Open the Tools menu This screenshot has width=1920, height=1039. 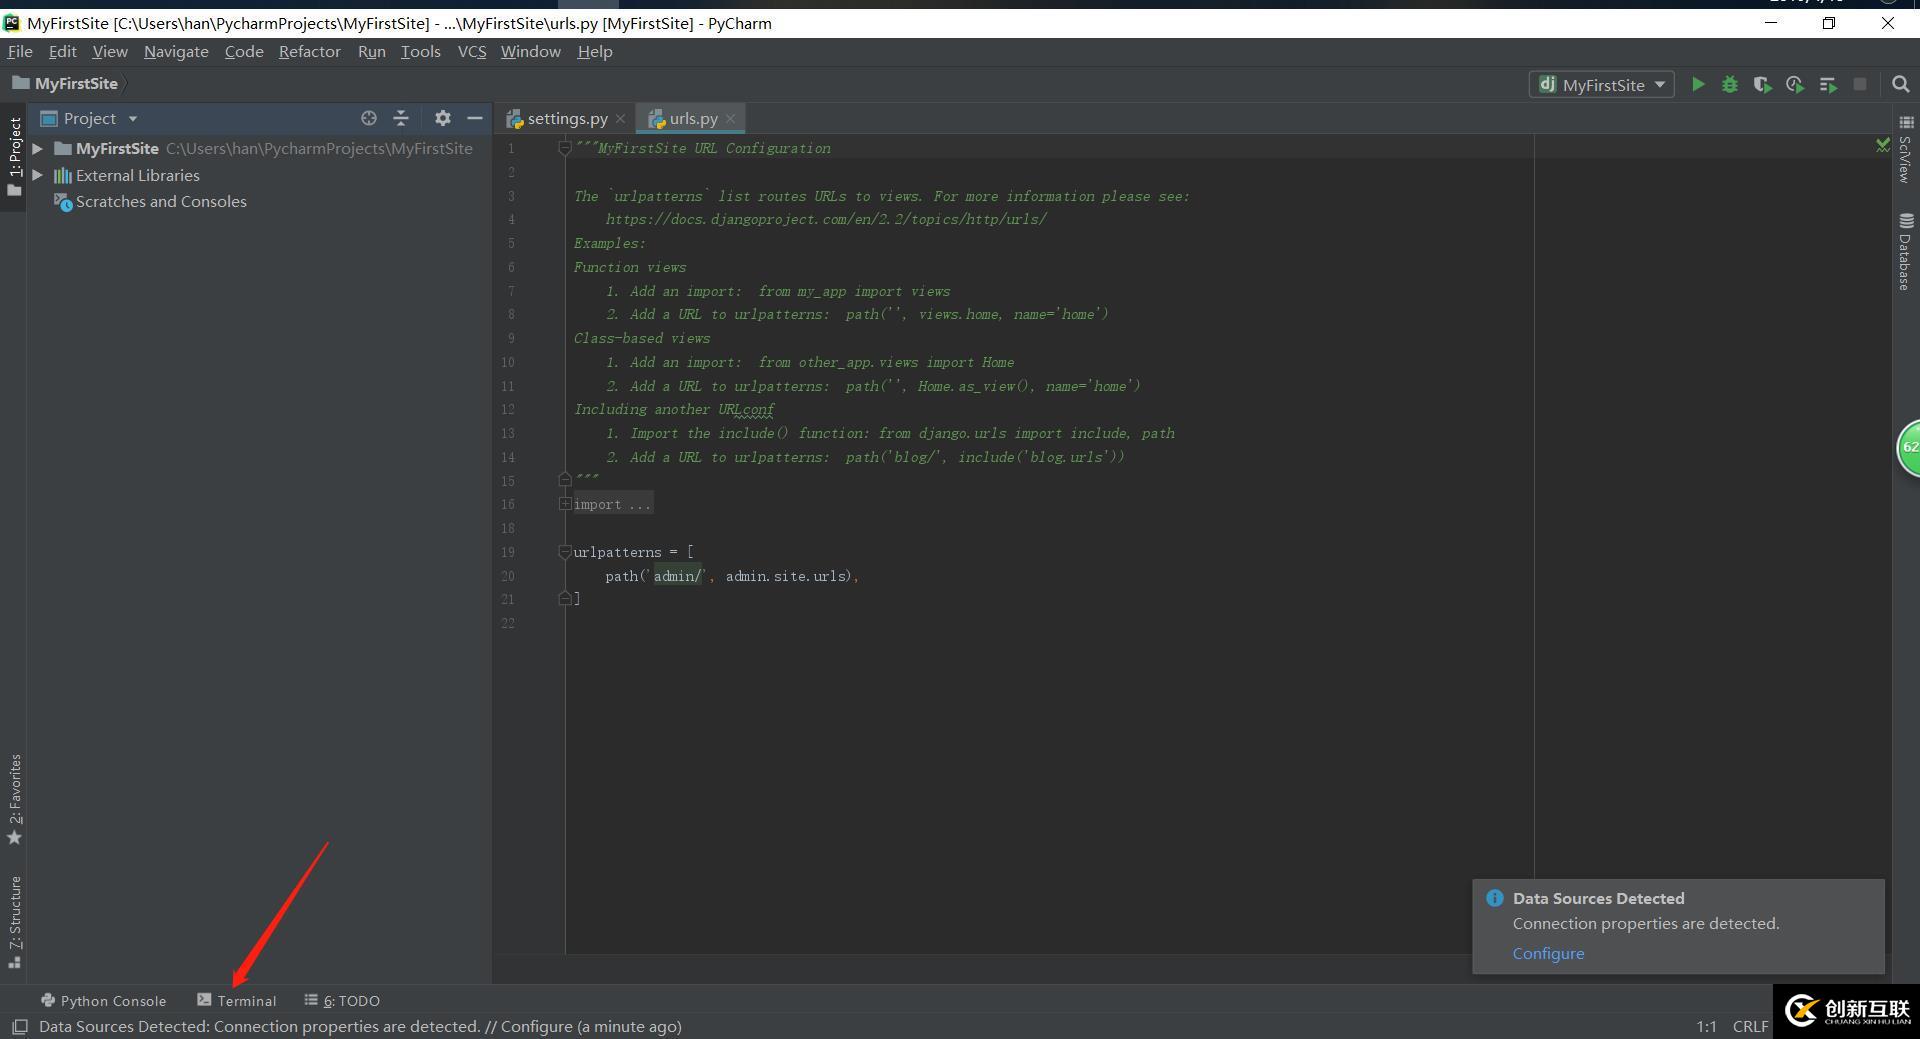pos(421,52)
